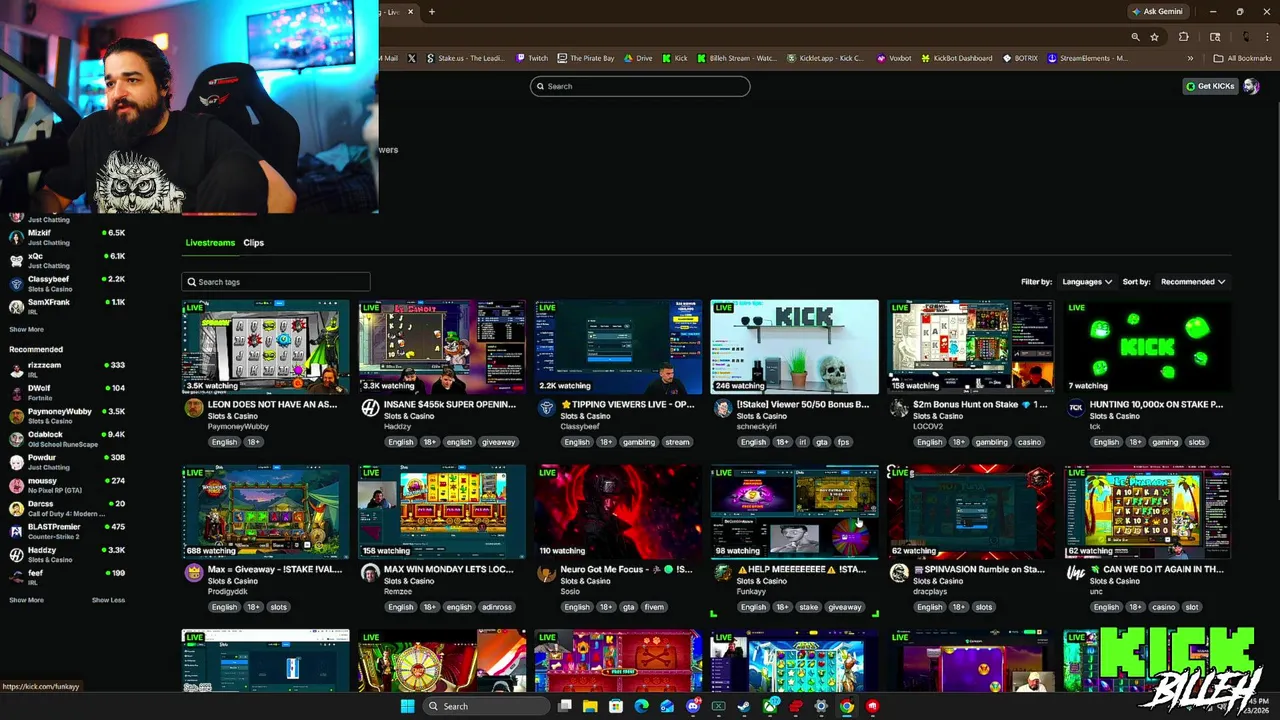
Task: Focus the Kick Search field
Action: coord(640,86)
